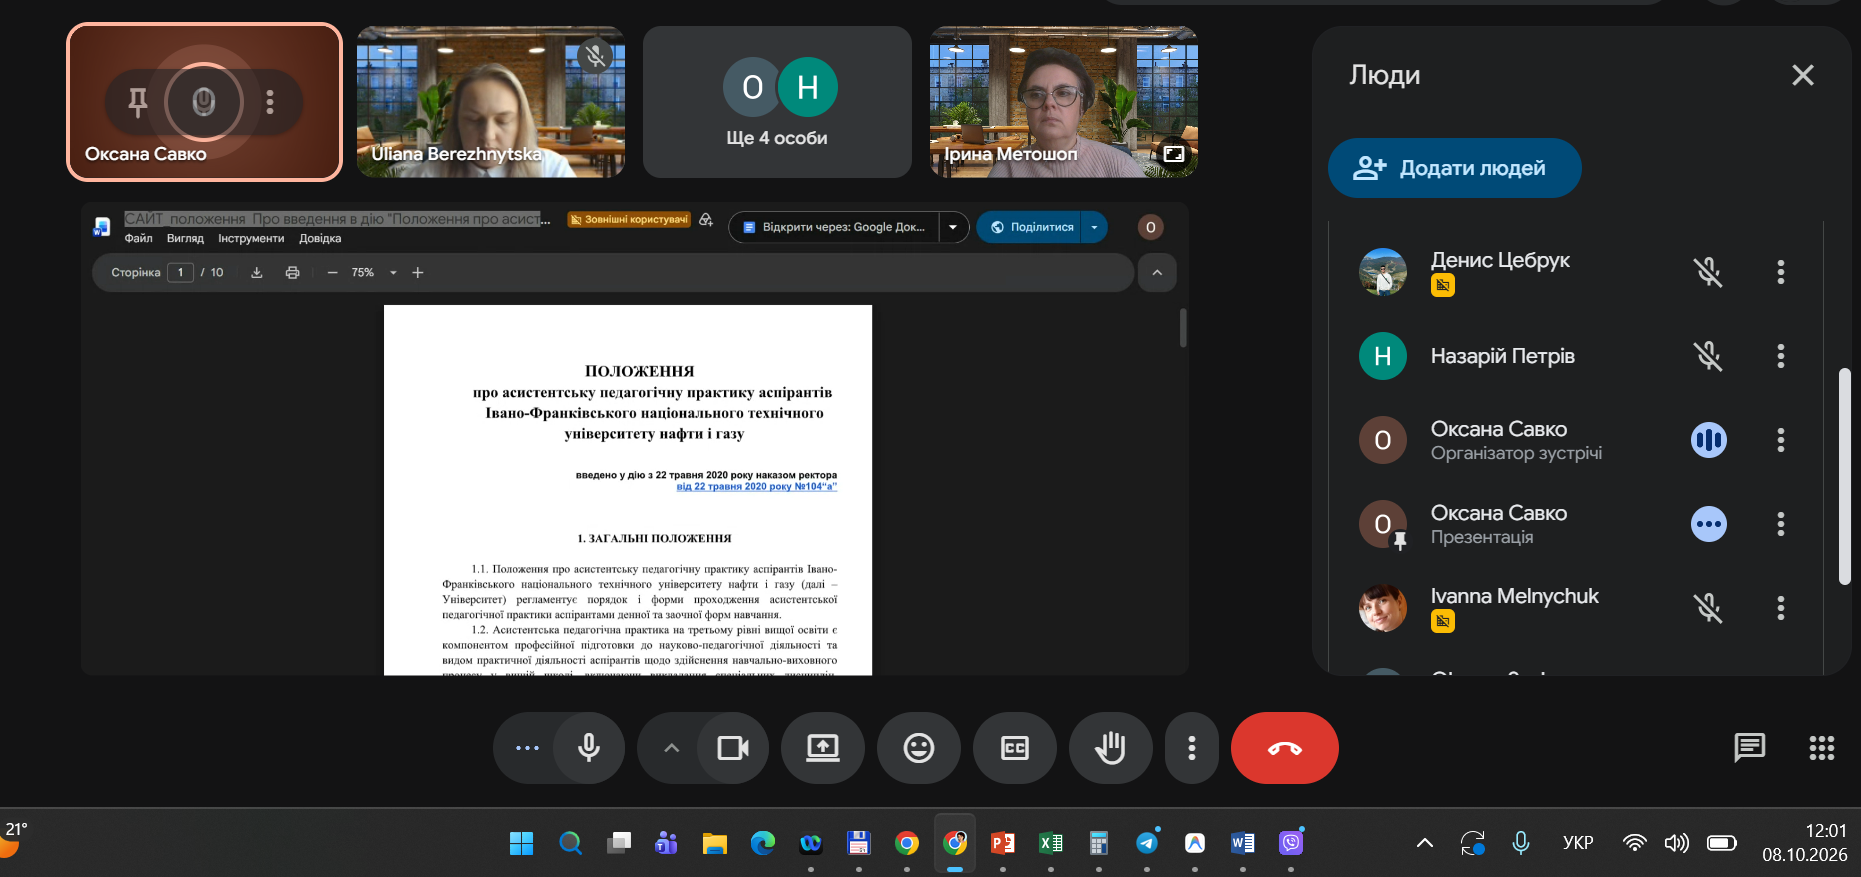
Task: Show hidden system tray icons
Action: pyautogui.click(x=1425, y=843)
